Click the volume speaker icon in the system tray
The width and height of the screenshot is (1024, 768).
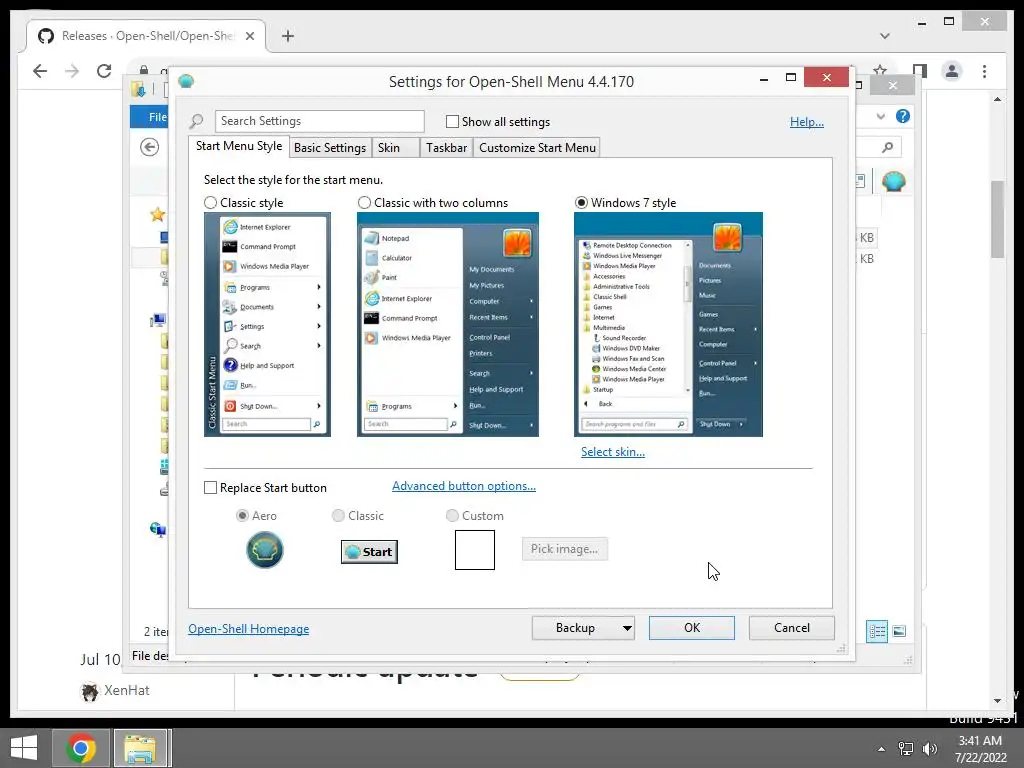pyautogui.click(x=929, y=748)
